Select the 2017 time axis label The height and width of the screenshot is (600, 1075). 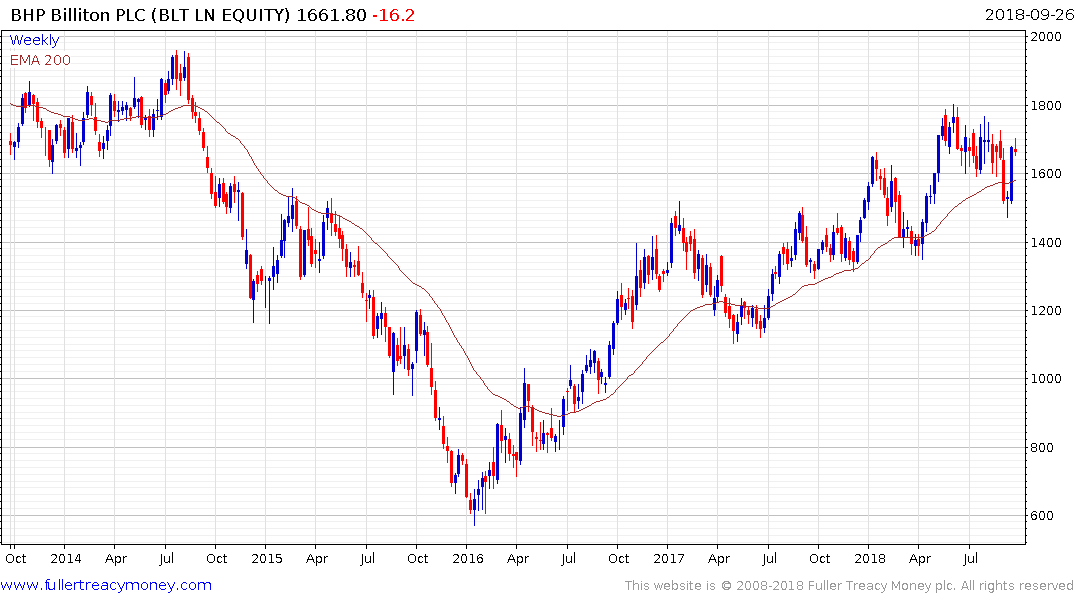click(668, 559)
